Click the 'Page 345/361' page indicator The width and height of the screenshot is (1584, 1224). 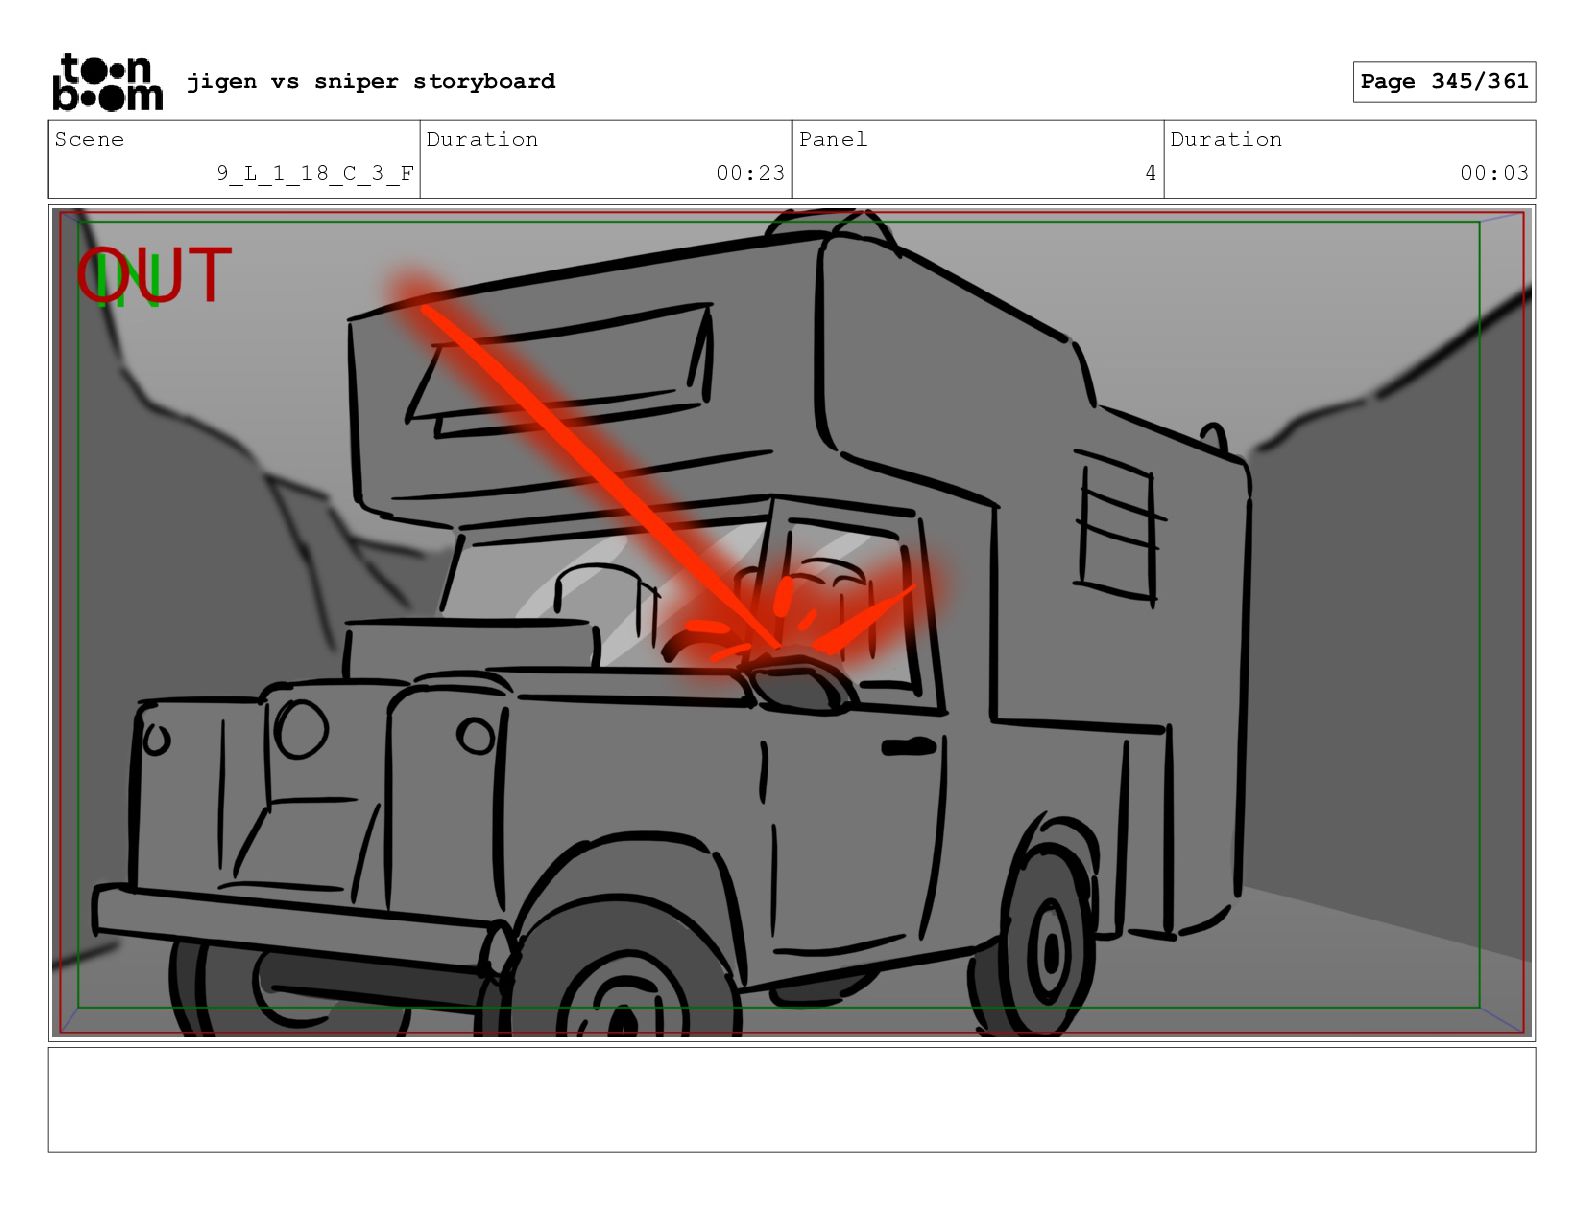pos(1444,82)
